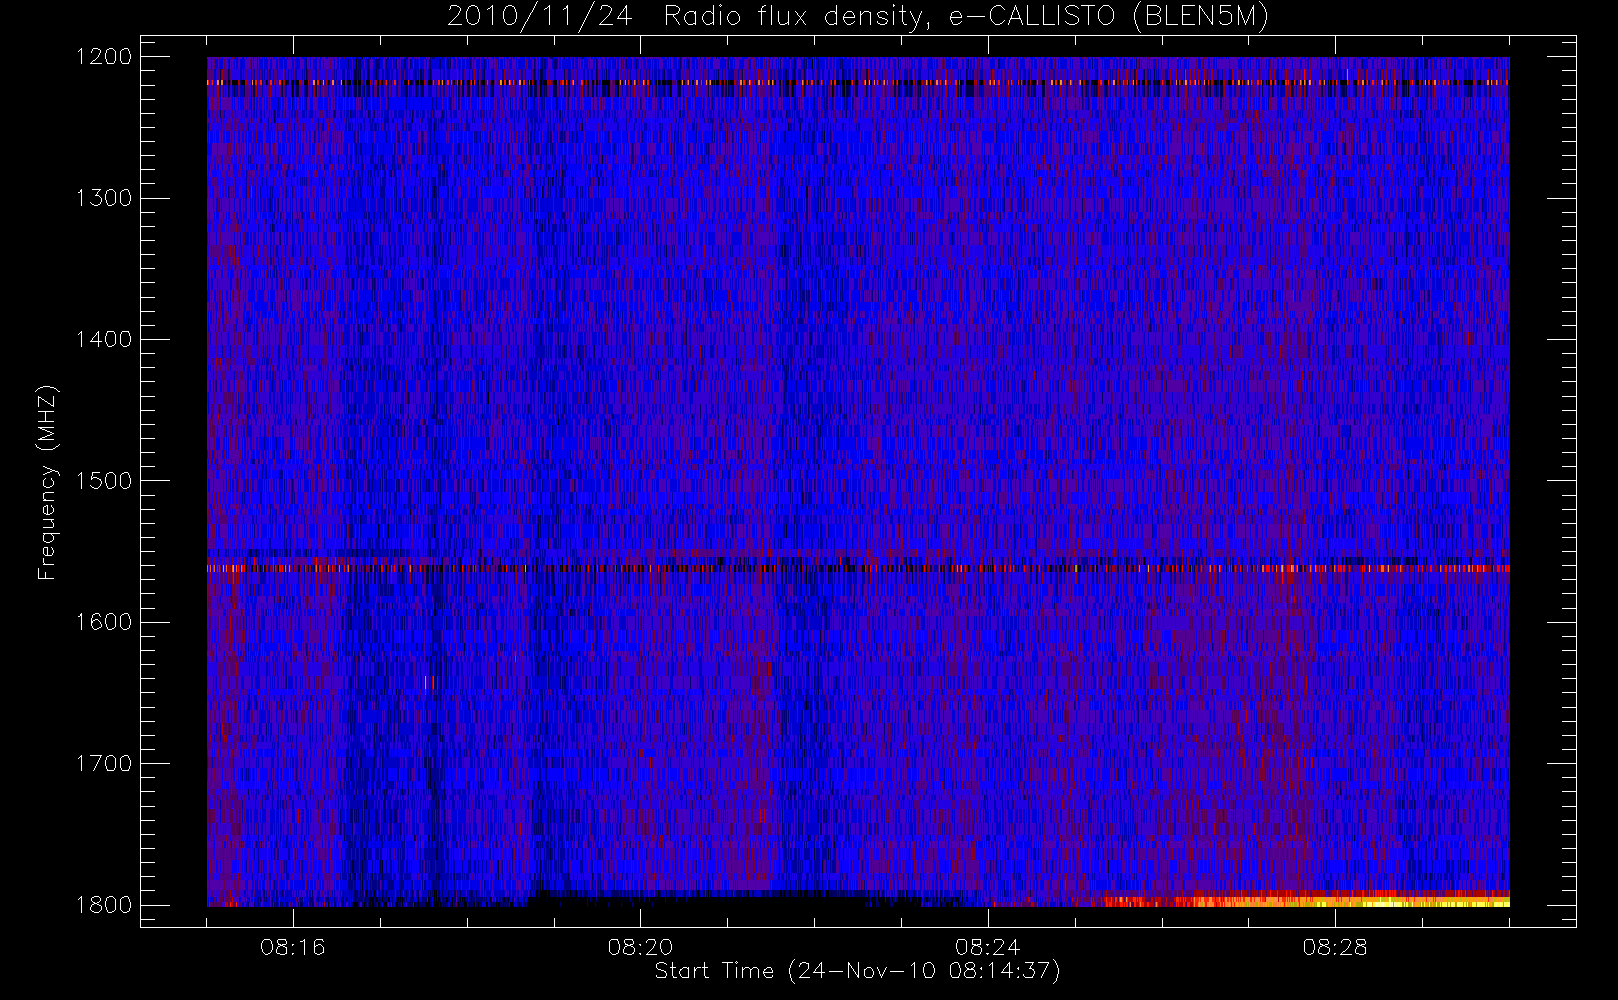Click the 1200 frequency tick label

tap(104, 57)
